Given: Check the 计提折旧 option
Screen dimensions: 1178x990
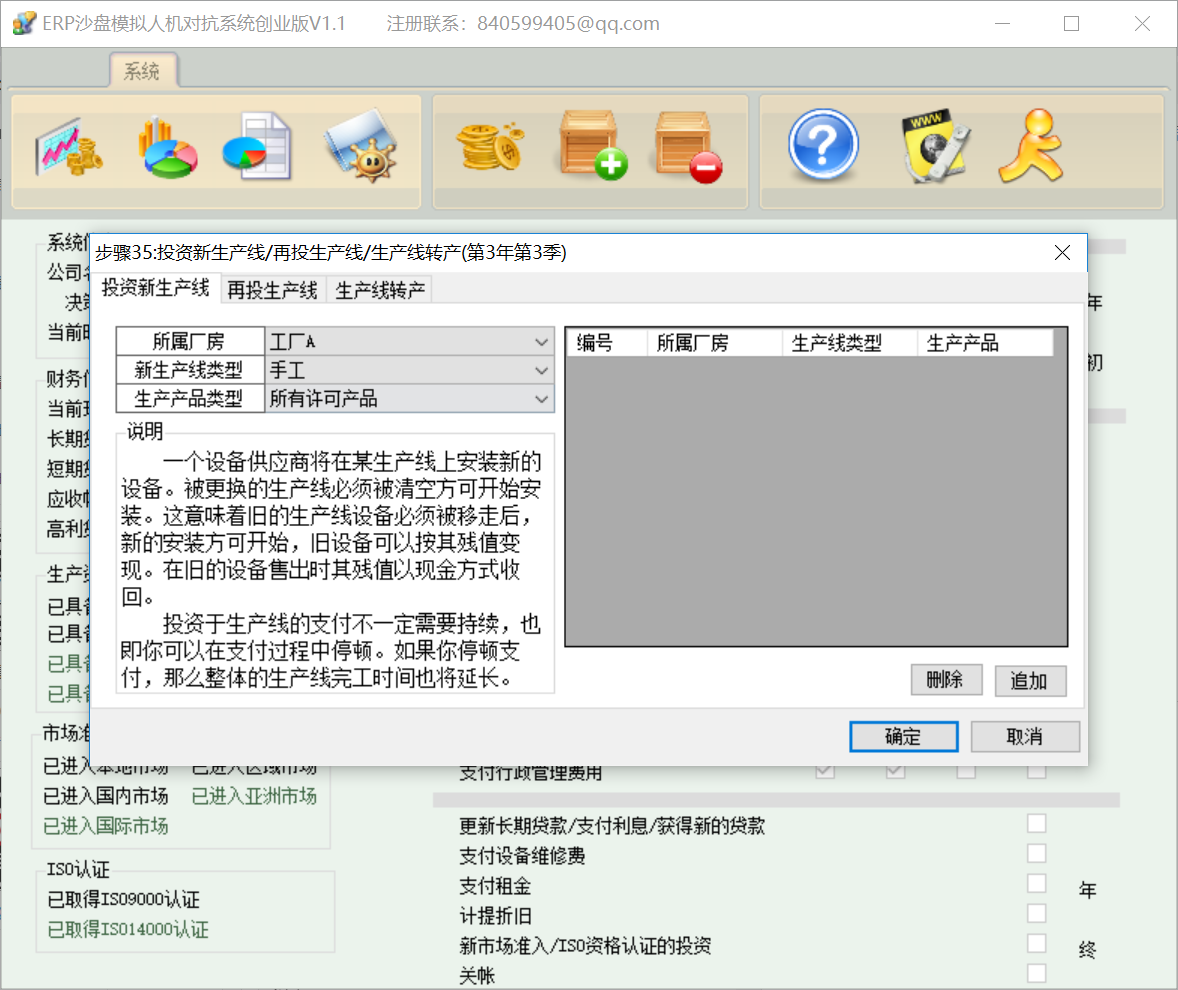Looking at the screenshot, I should [x=1036, y=913].
